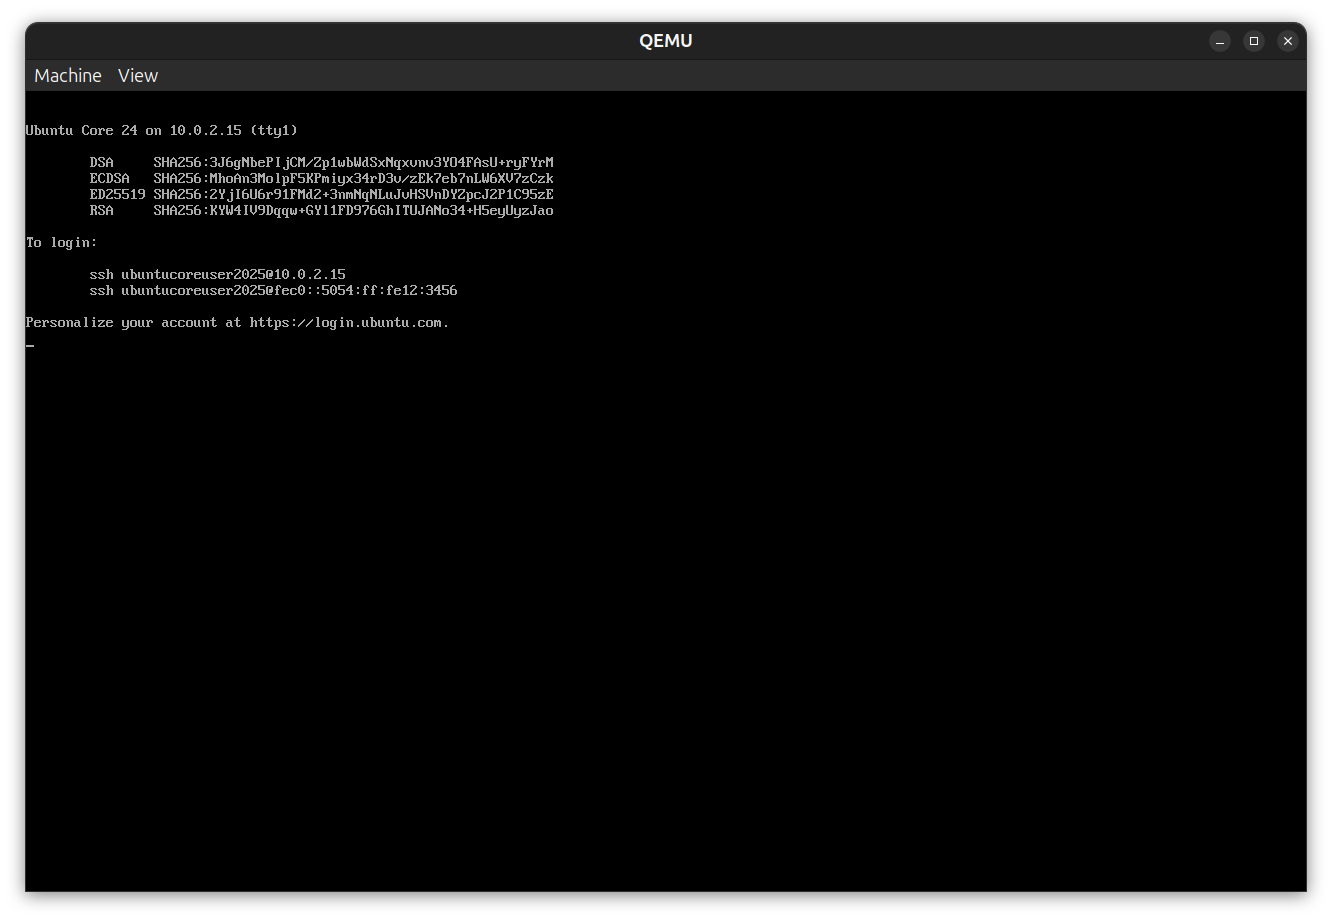Click the QEMU title text
Screen dimensions: 1332x920
[666, 41]
